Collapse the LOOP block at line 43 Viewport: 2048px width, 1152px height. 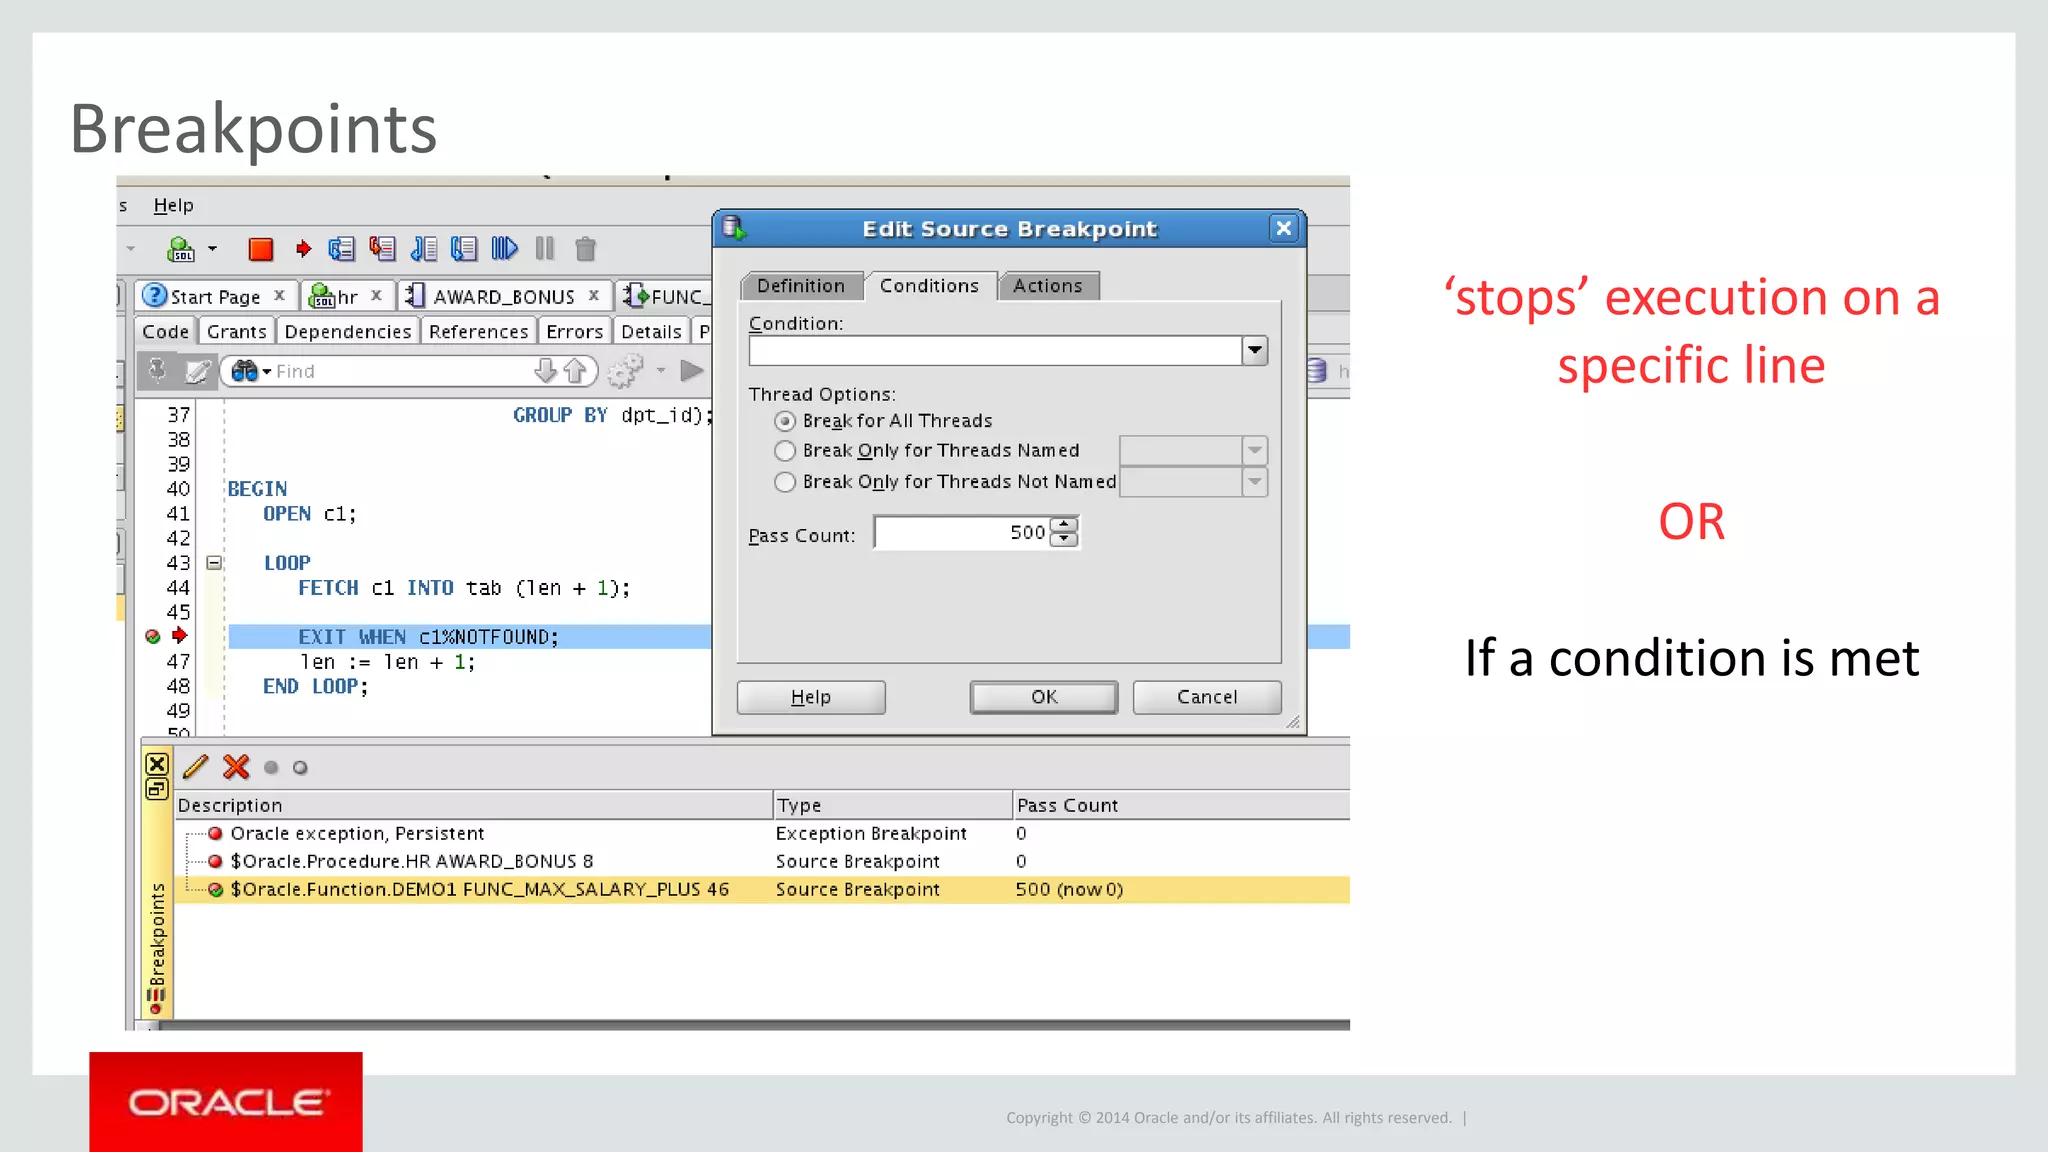coord(214,563)
